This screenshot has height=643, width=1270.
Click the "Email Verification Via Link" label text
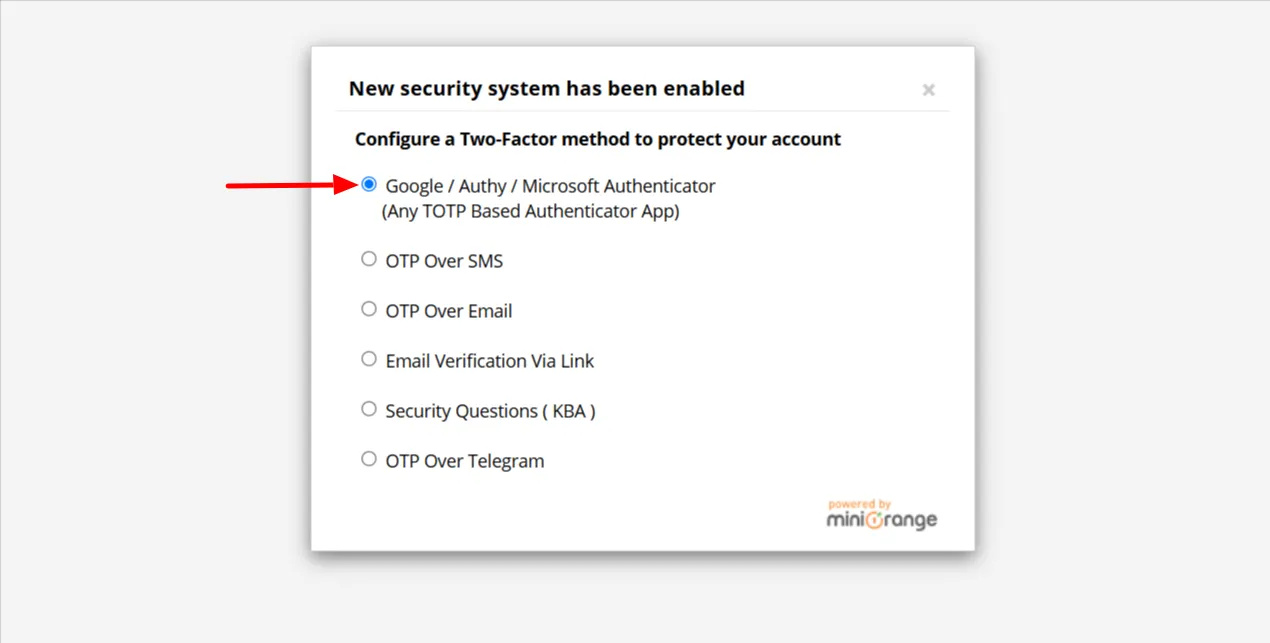[490, 361]
